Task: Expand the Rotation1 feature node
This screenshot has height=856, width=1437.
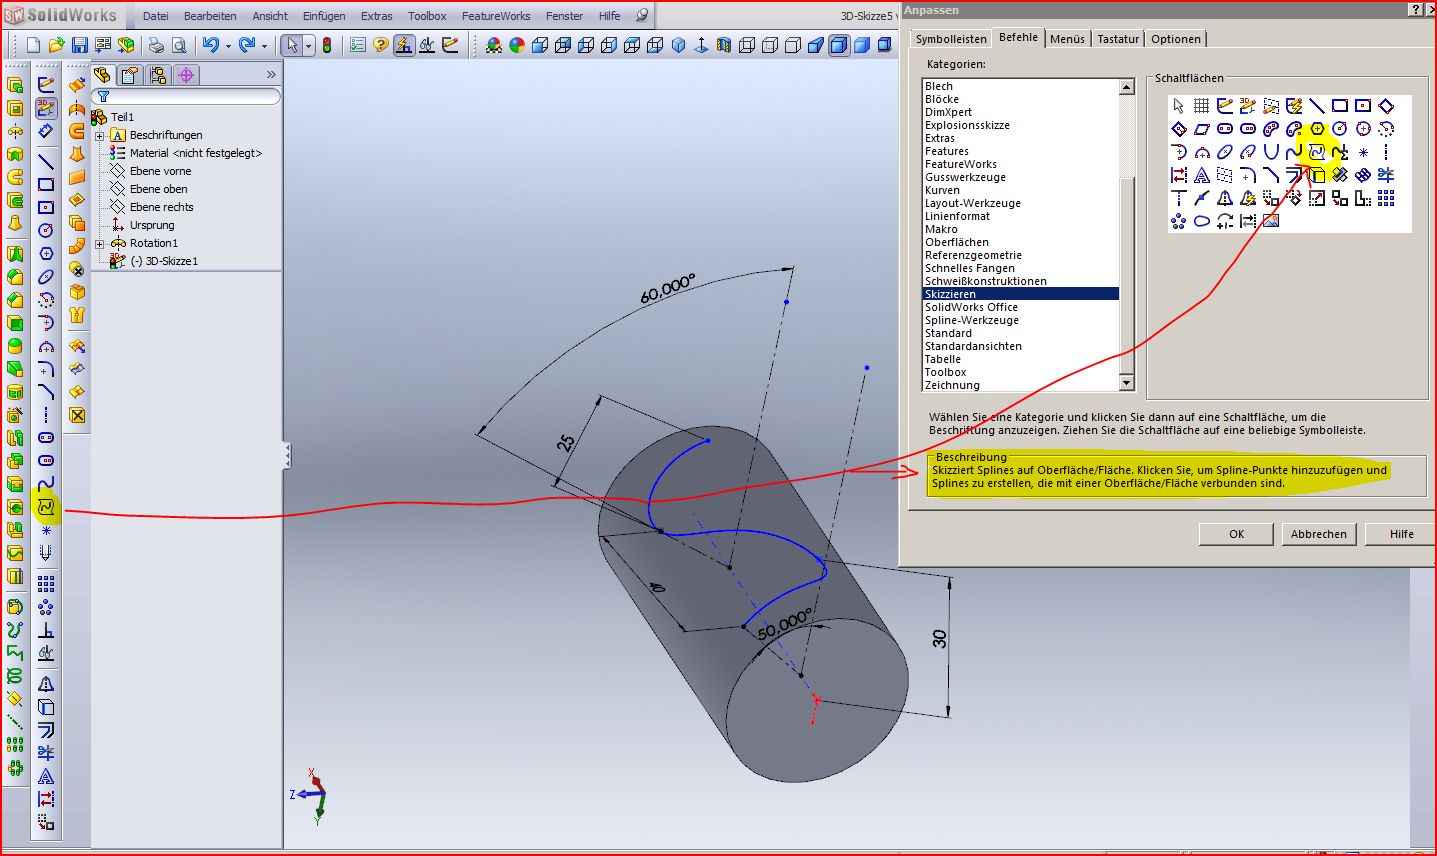Action: tap(100, 243)
